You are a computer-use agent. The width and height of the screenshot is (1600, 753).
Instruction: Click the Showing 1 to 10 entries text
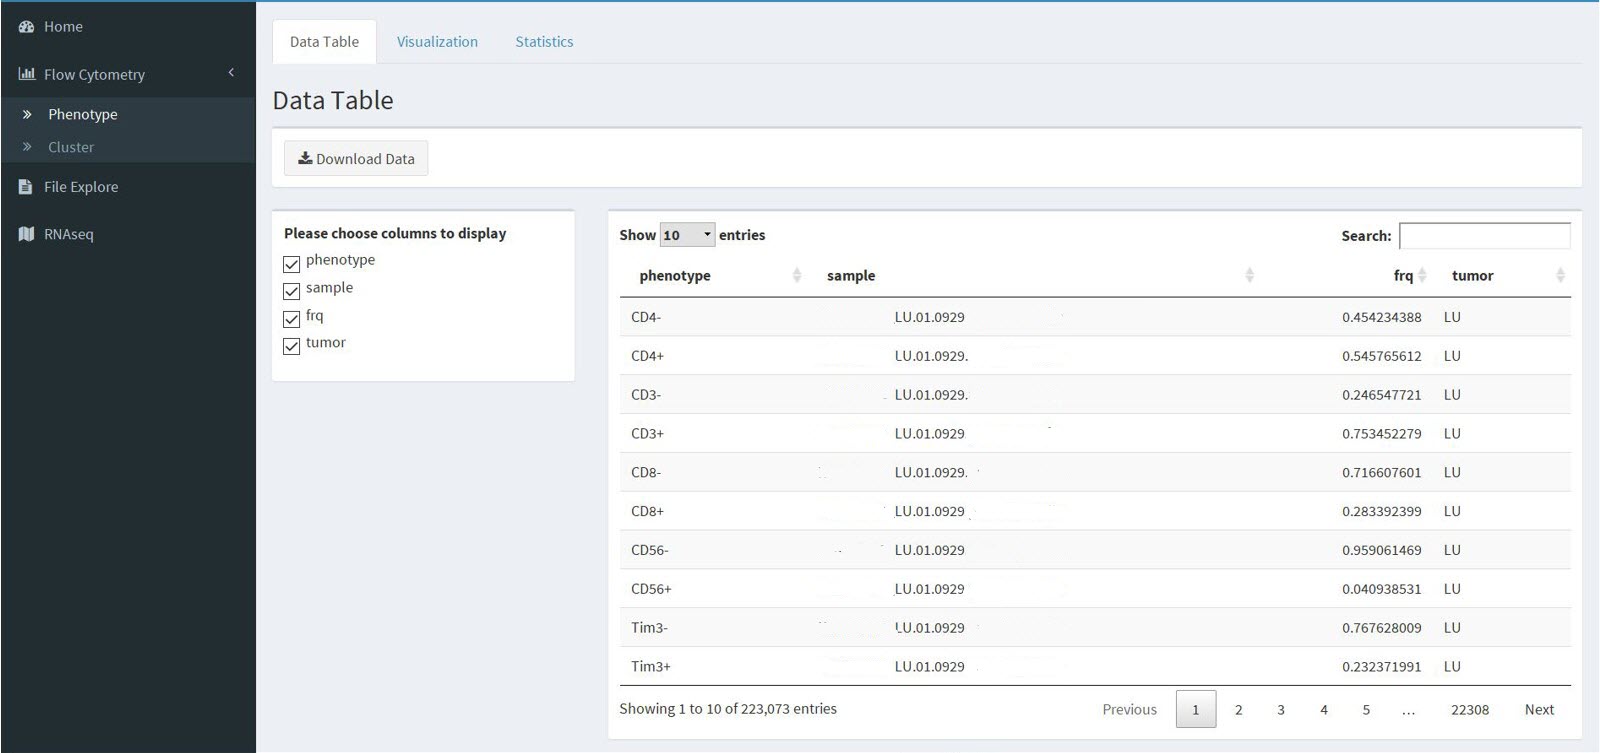[x=728, y=708]
